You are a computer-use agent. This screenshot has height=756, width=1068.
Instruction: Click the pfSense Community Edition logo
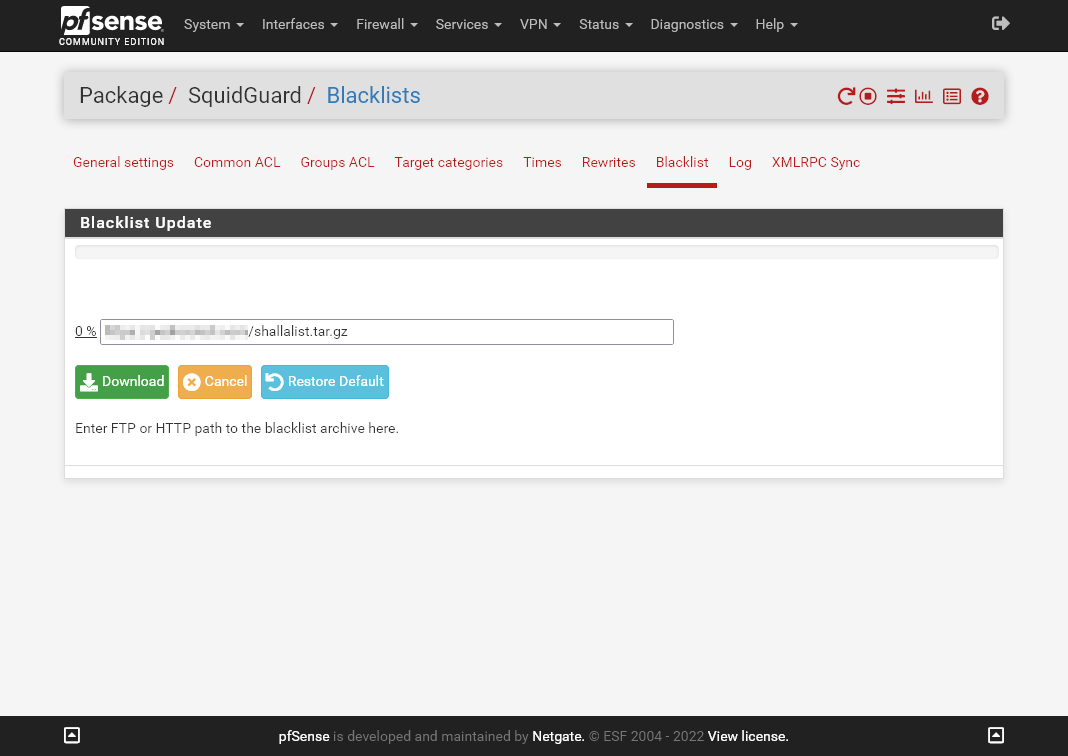[x=110, y=25]
